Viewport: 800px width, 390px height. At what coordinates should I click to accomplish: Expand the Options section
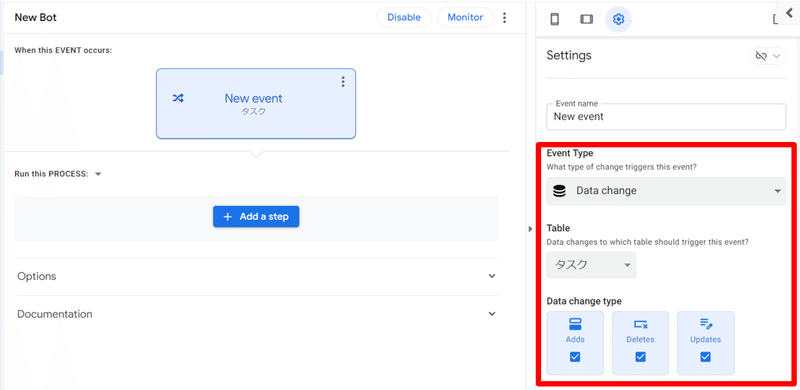tap(256, 276)
